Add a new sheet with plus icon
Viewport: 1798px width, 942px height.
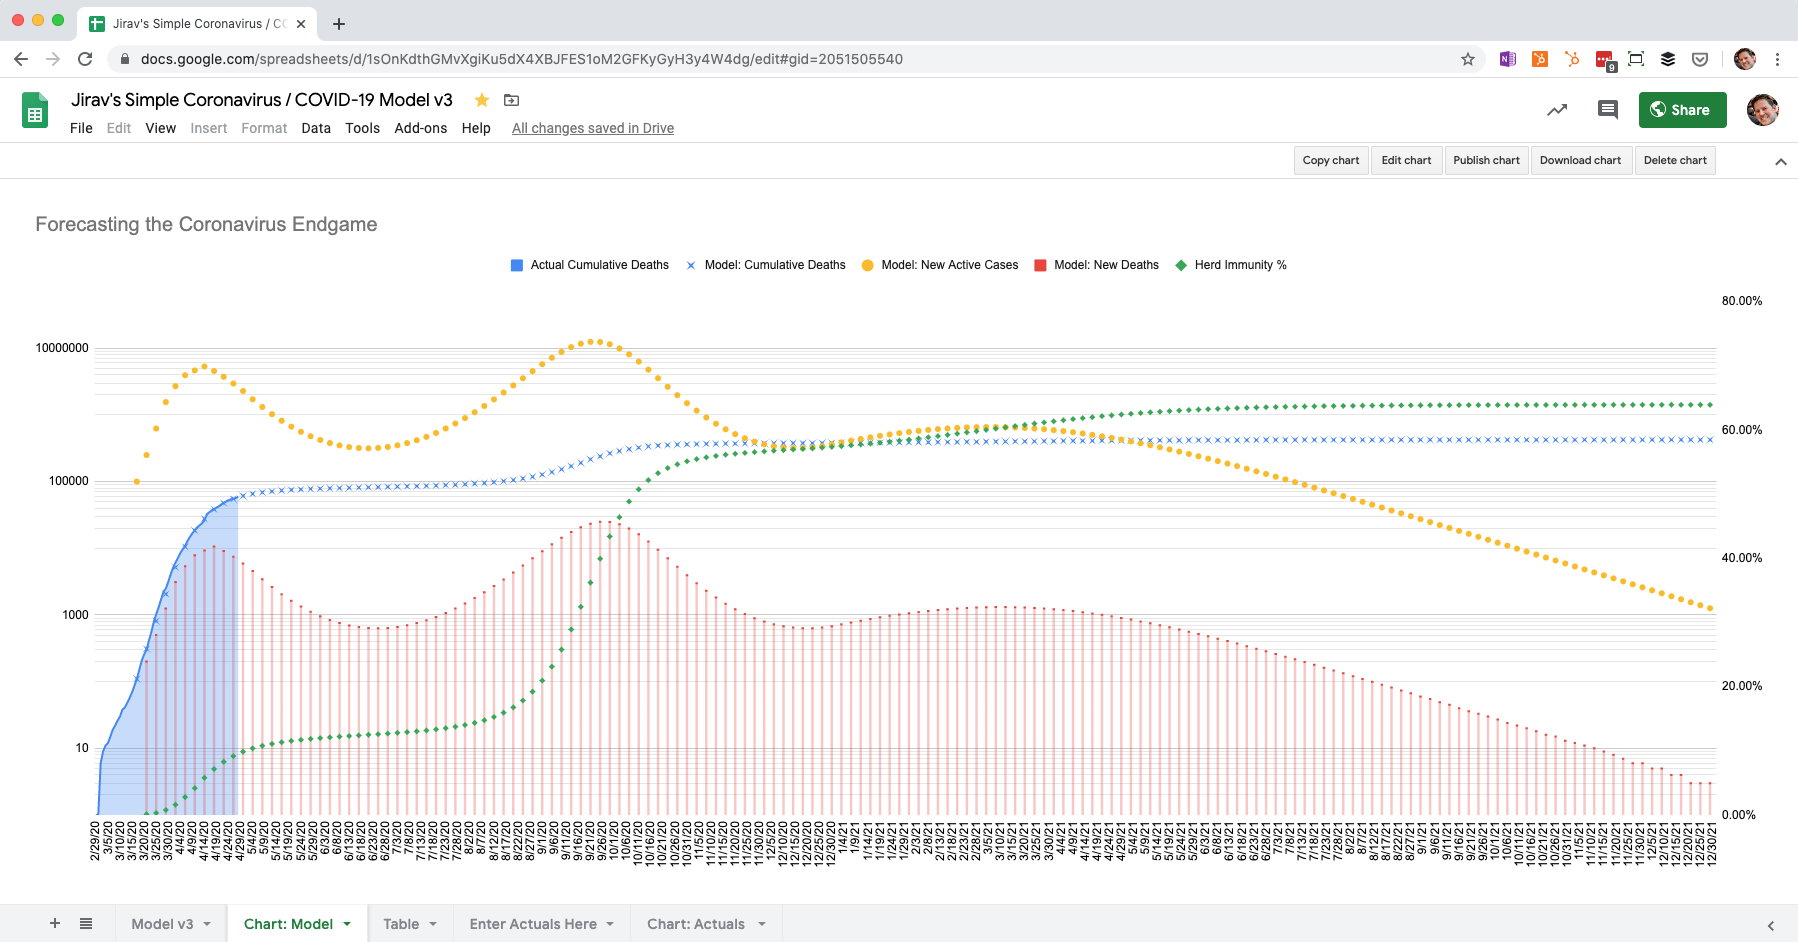click(55, 924)
